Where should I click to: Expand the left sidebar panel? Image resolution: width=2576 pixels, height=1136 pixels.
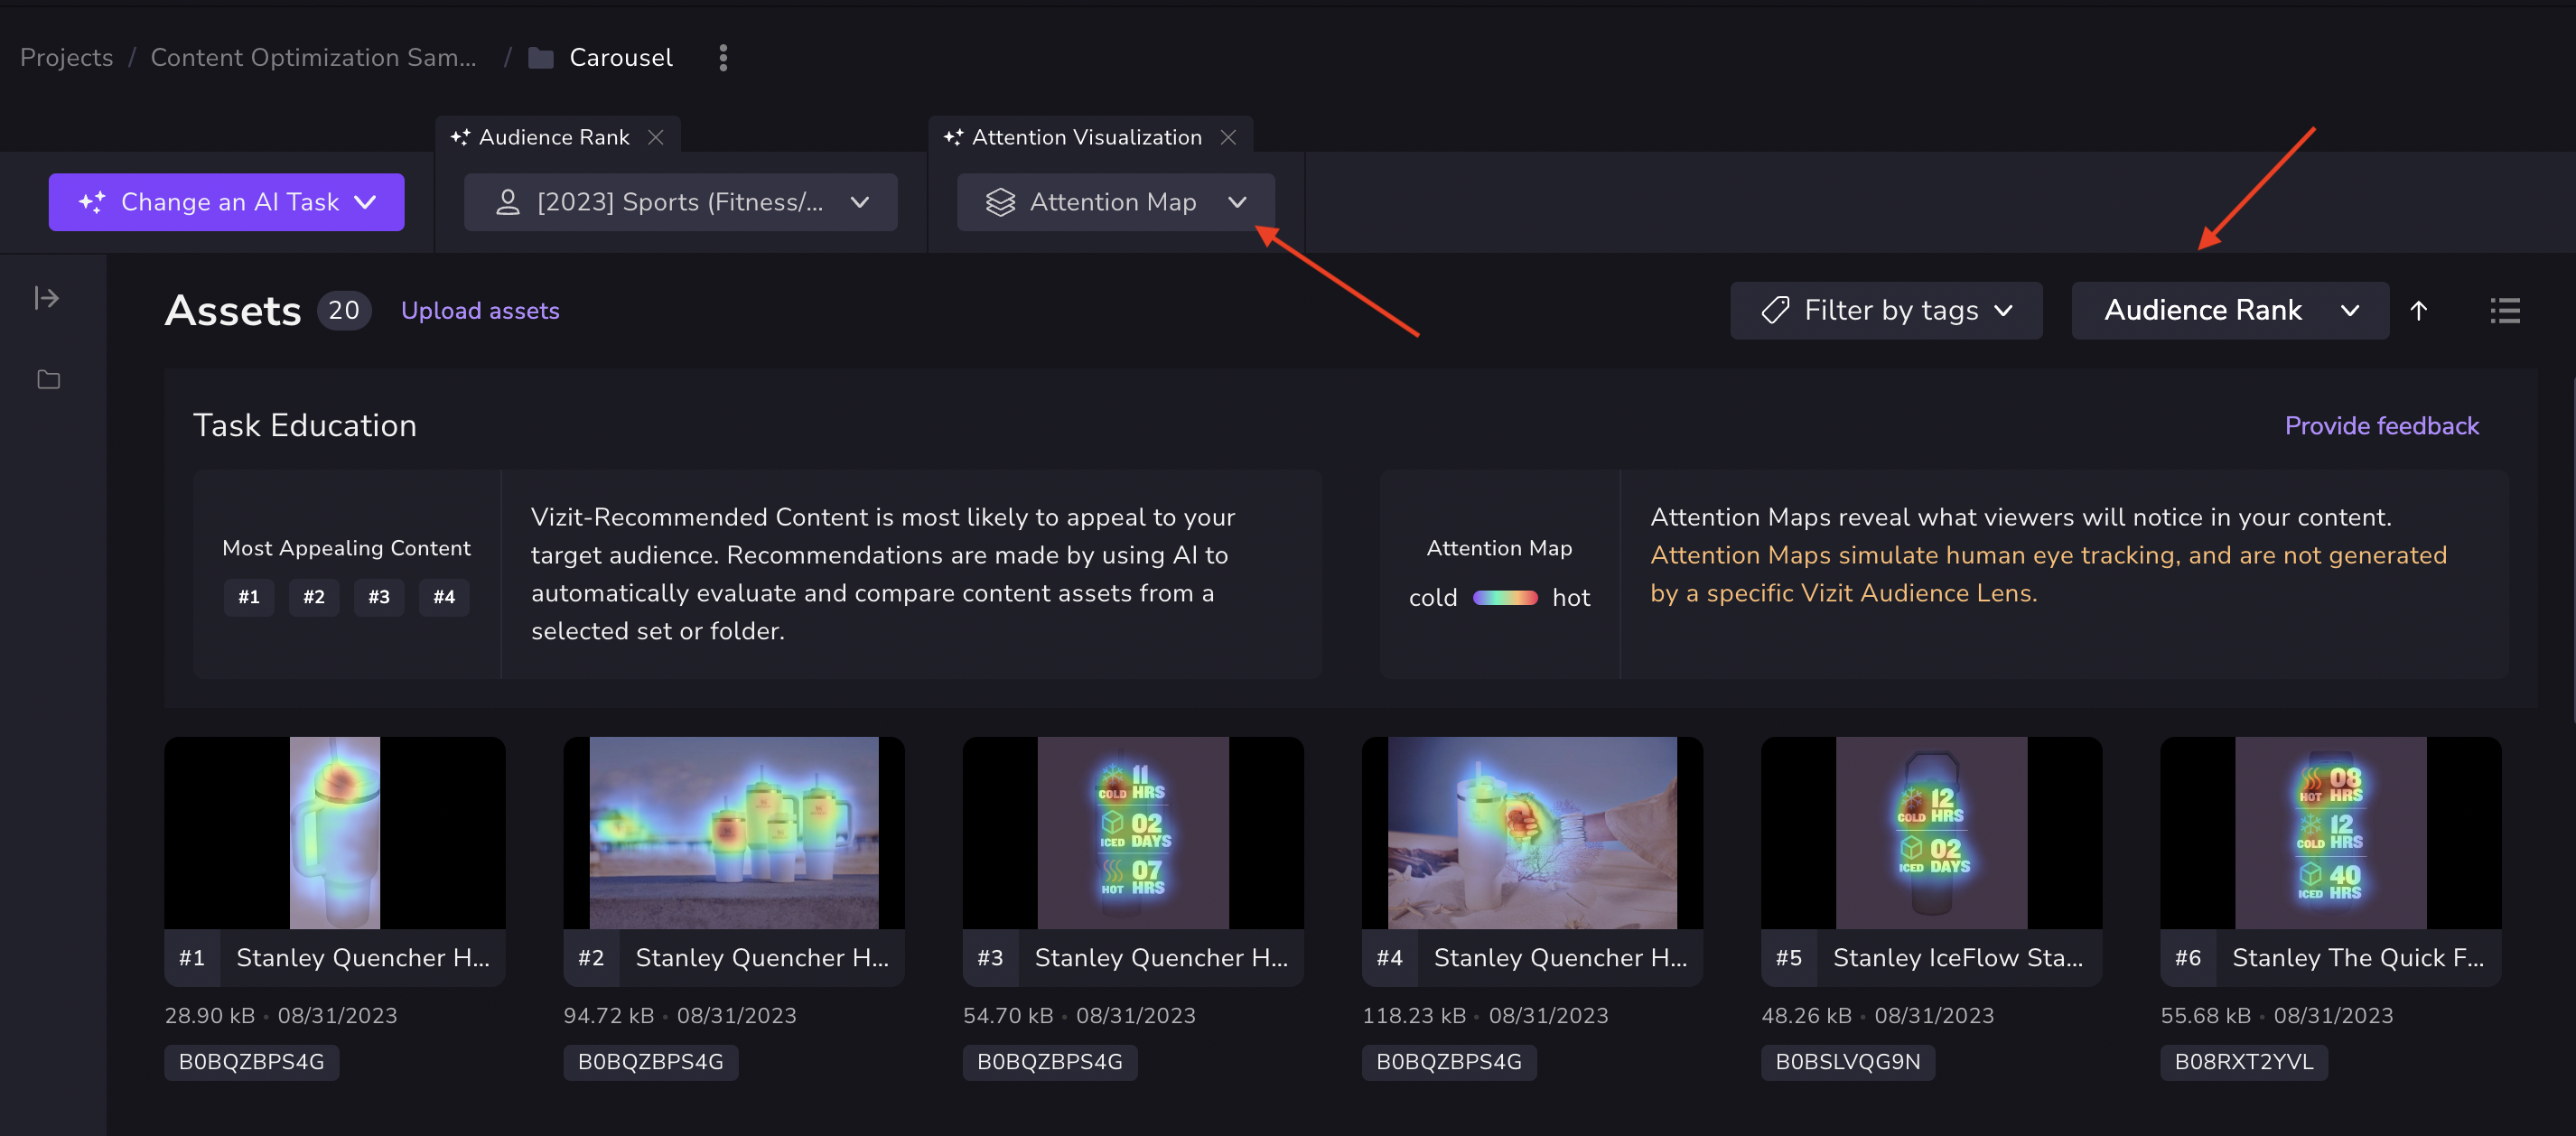46,298
